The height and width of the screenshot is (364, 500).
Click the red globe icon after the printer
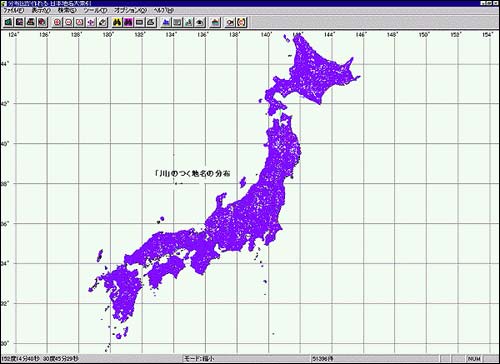click(x=42, y=22)
